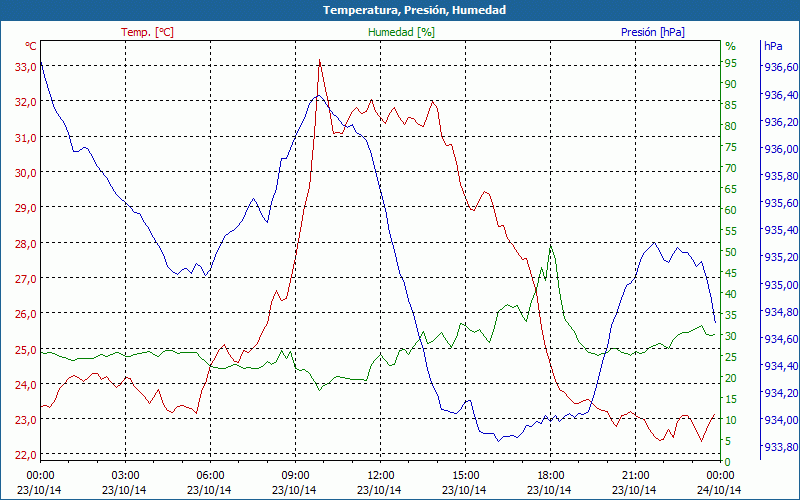The image size is (800, 500).
Task: Click the 26,0 temperature axis value
Action: pyautogui.click(x=26, y=314)
